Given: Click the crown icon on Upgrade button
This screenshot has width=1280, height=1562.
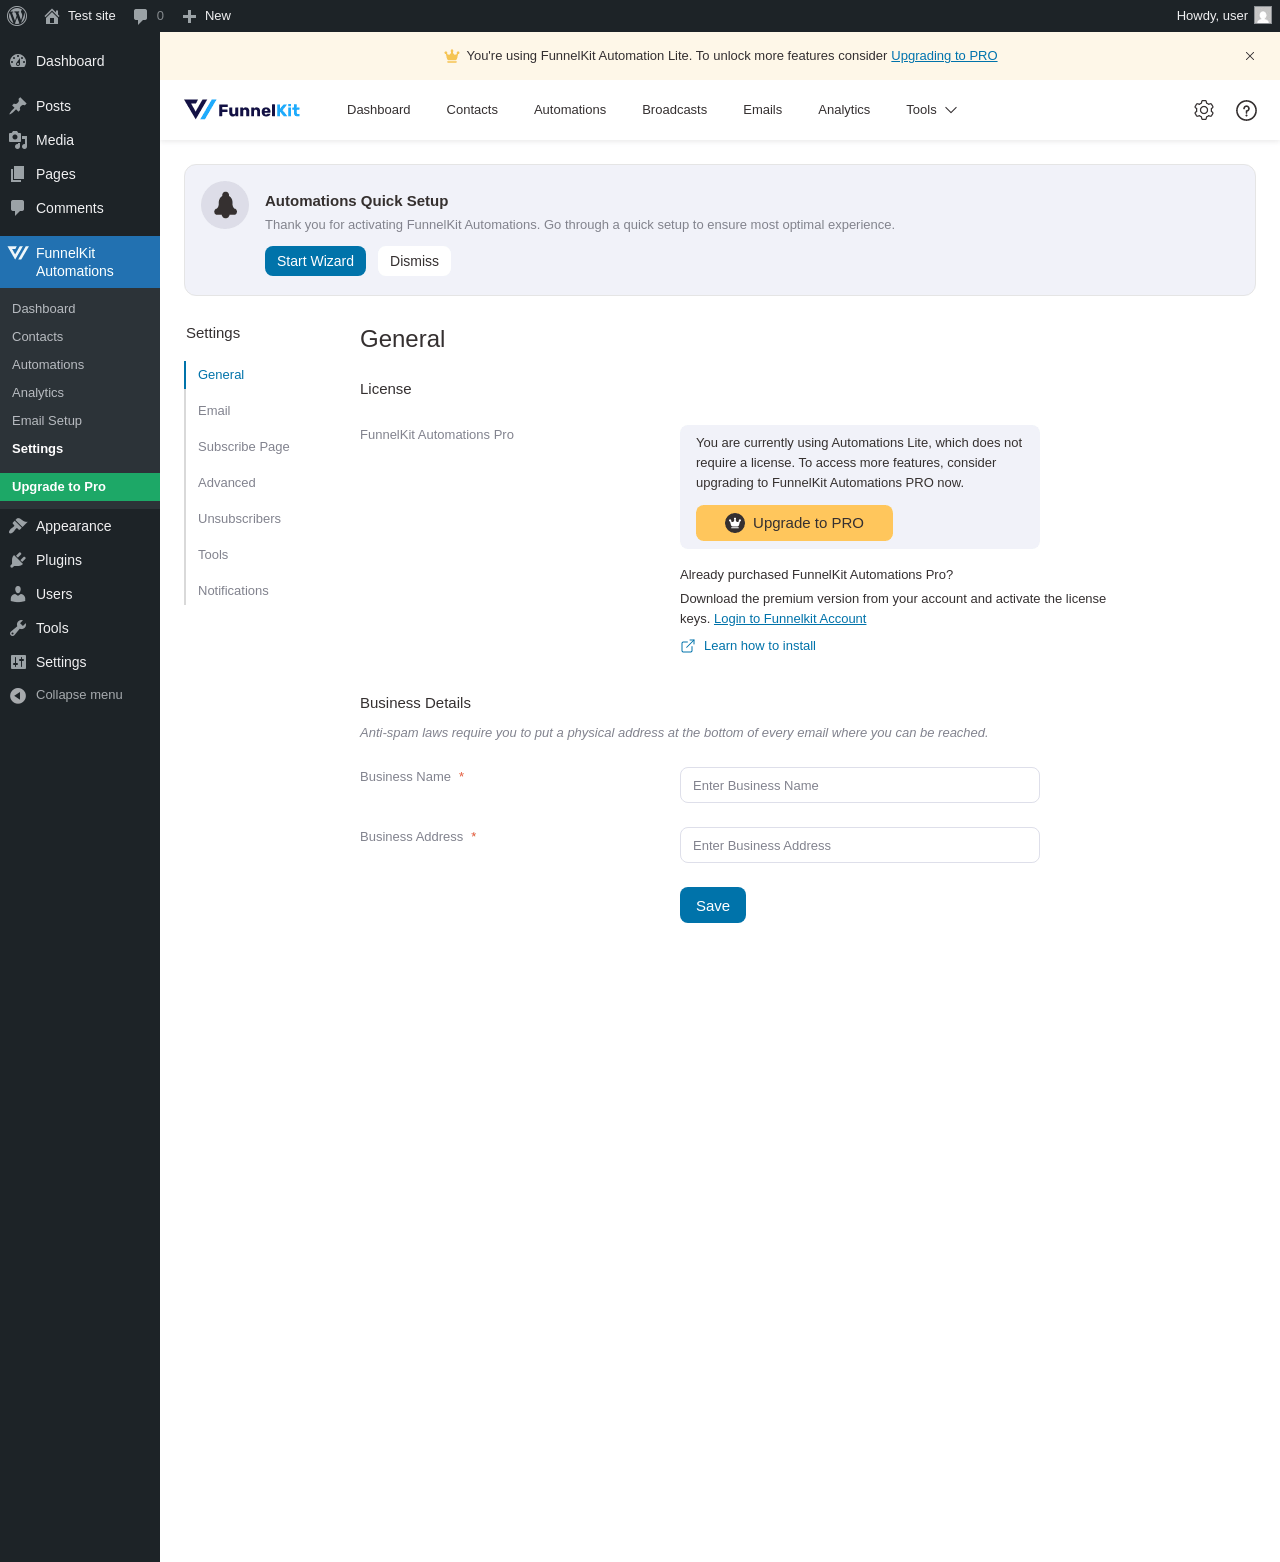Looking at the screenshot, I should (x=735, y=523).
